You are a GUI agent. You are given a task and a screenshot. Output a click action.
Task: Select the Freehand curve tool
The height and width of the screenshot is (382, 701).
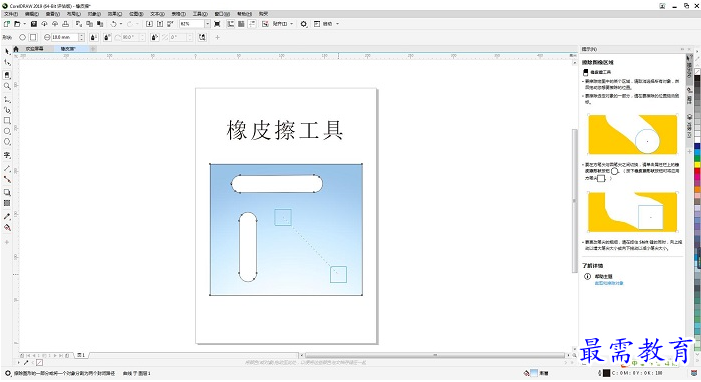tap(7, 99)
